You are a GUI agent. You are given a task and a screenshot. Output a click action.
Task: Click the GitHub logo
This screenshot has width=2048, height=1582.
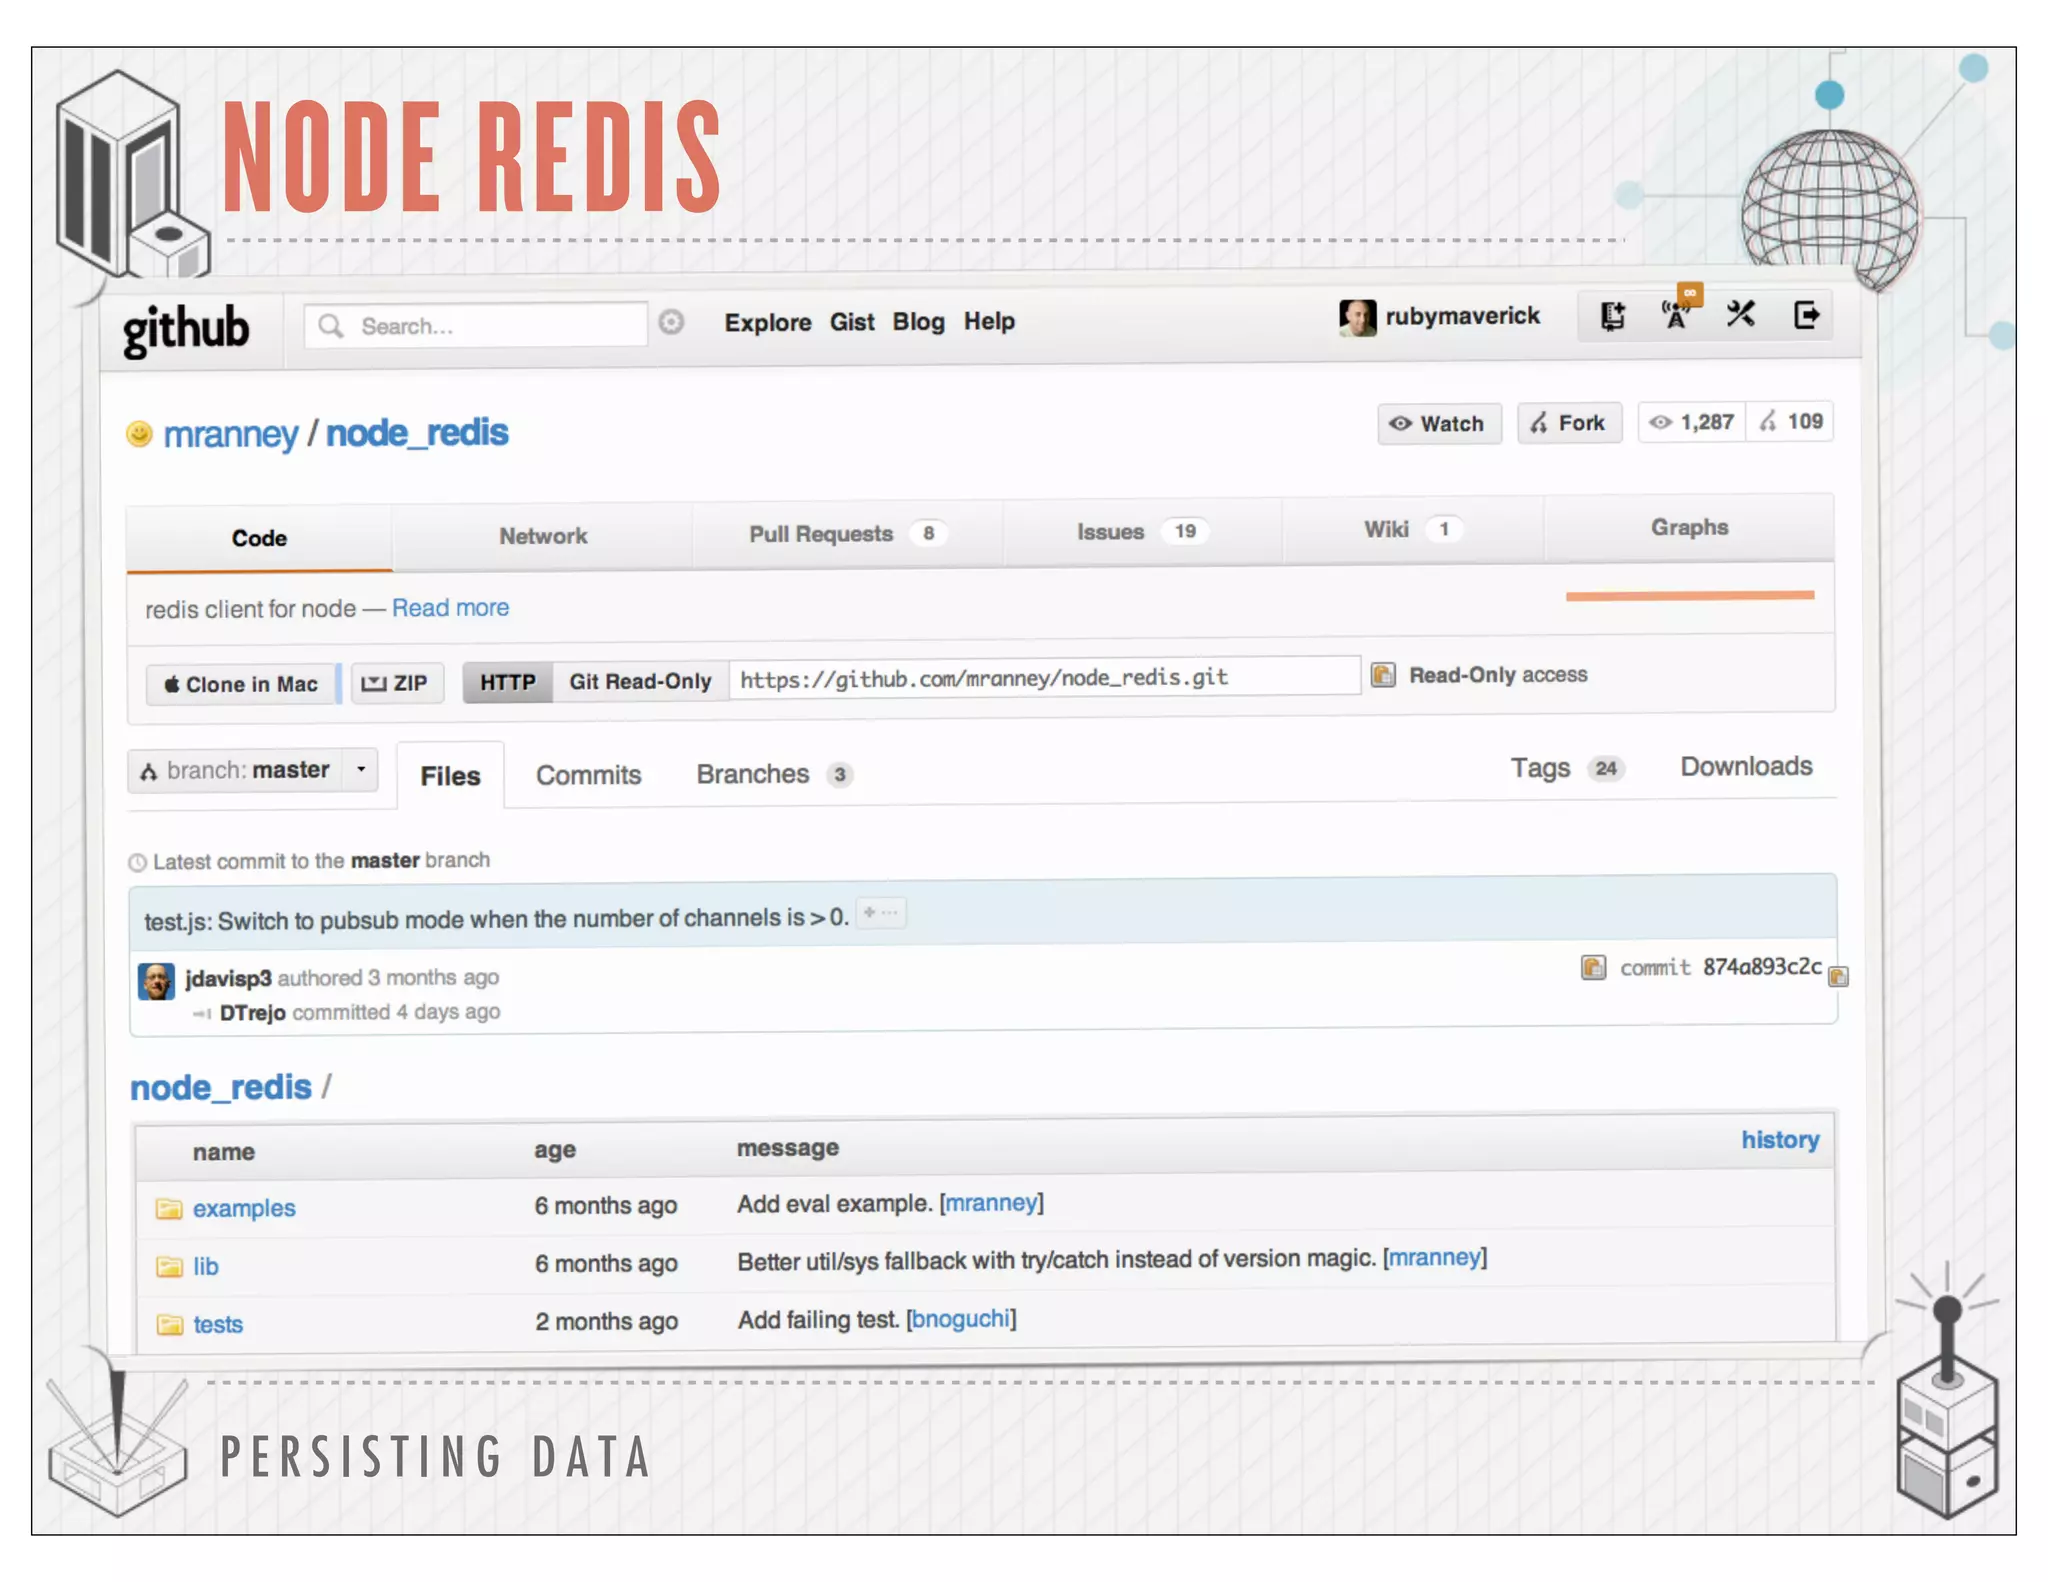pyautogui.click(x=186, y=329)
